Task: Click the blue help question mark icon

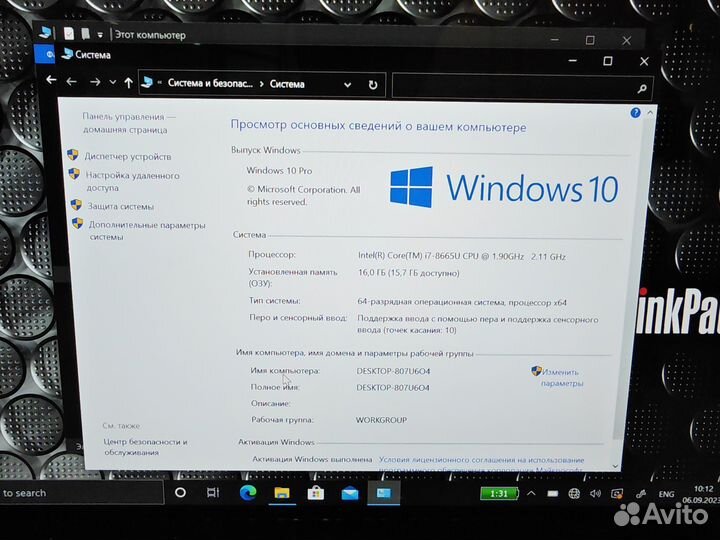Action: [x=636, y=113]
